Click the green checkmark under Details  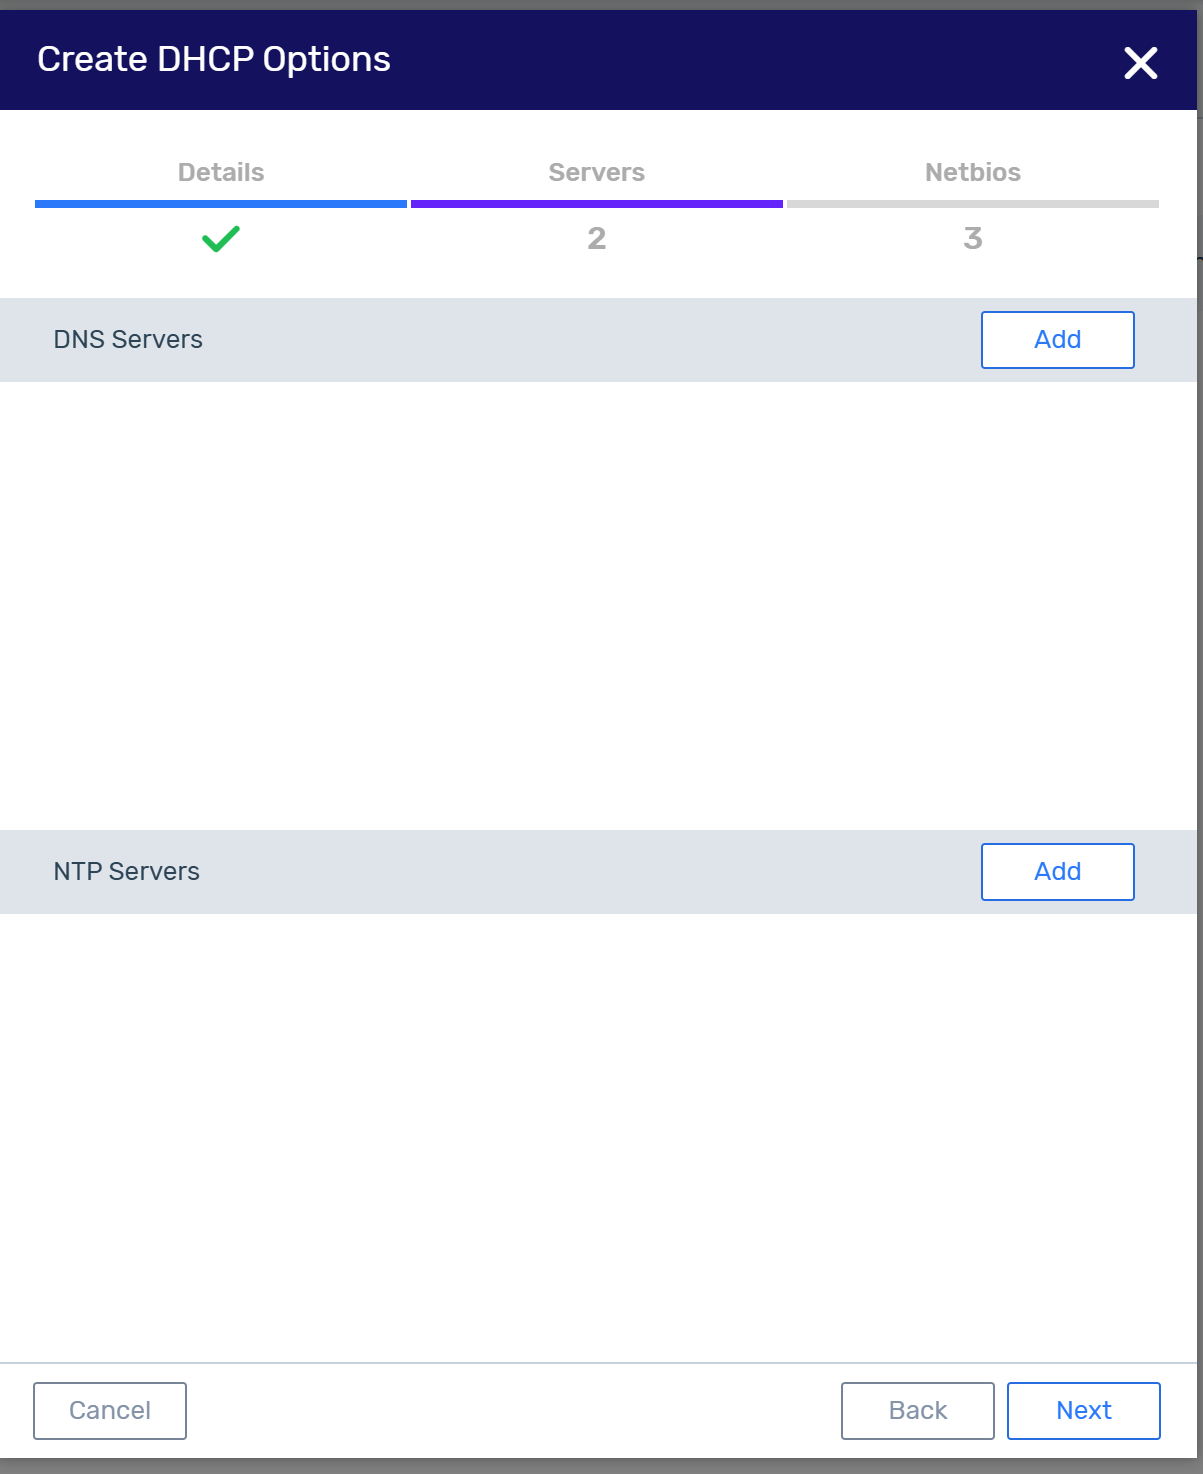[x=220, y=239]
